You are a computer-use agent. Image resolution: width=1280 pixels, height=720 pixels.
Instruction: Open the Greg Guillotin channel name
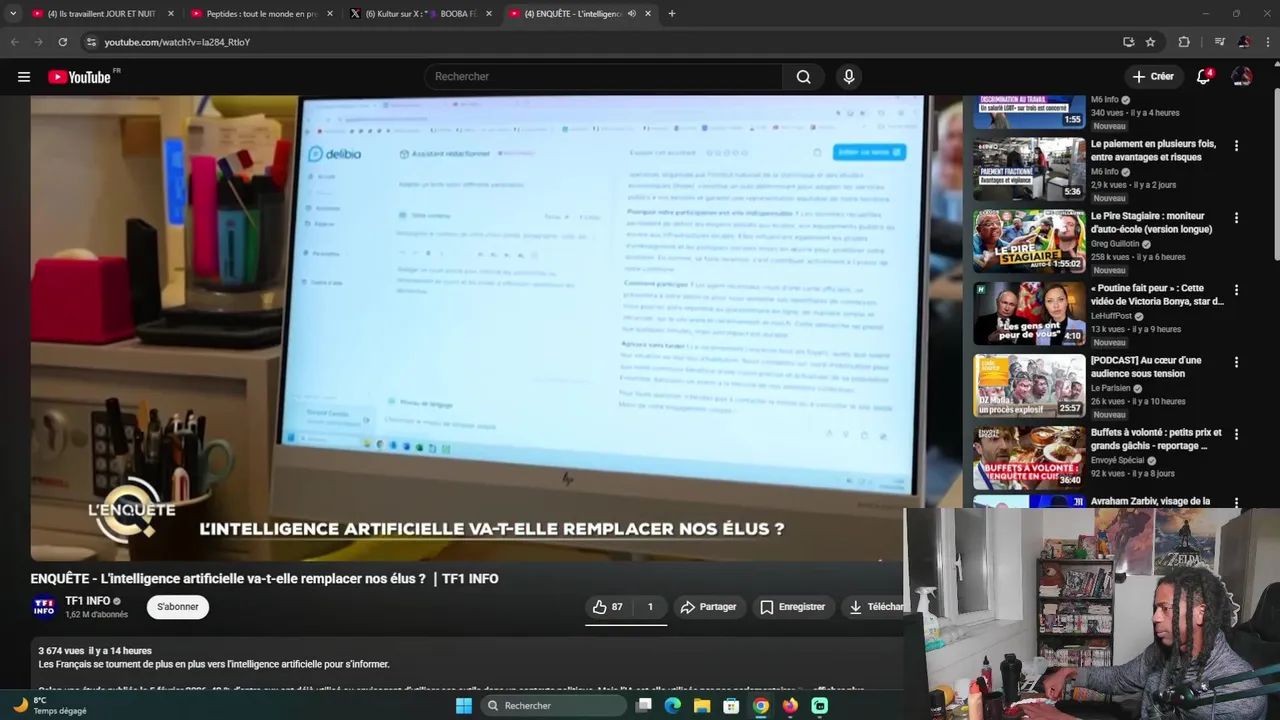click(1116, 244)
